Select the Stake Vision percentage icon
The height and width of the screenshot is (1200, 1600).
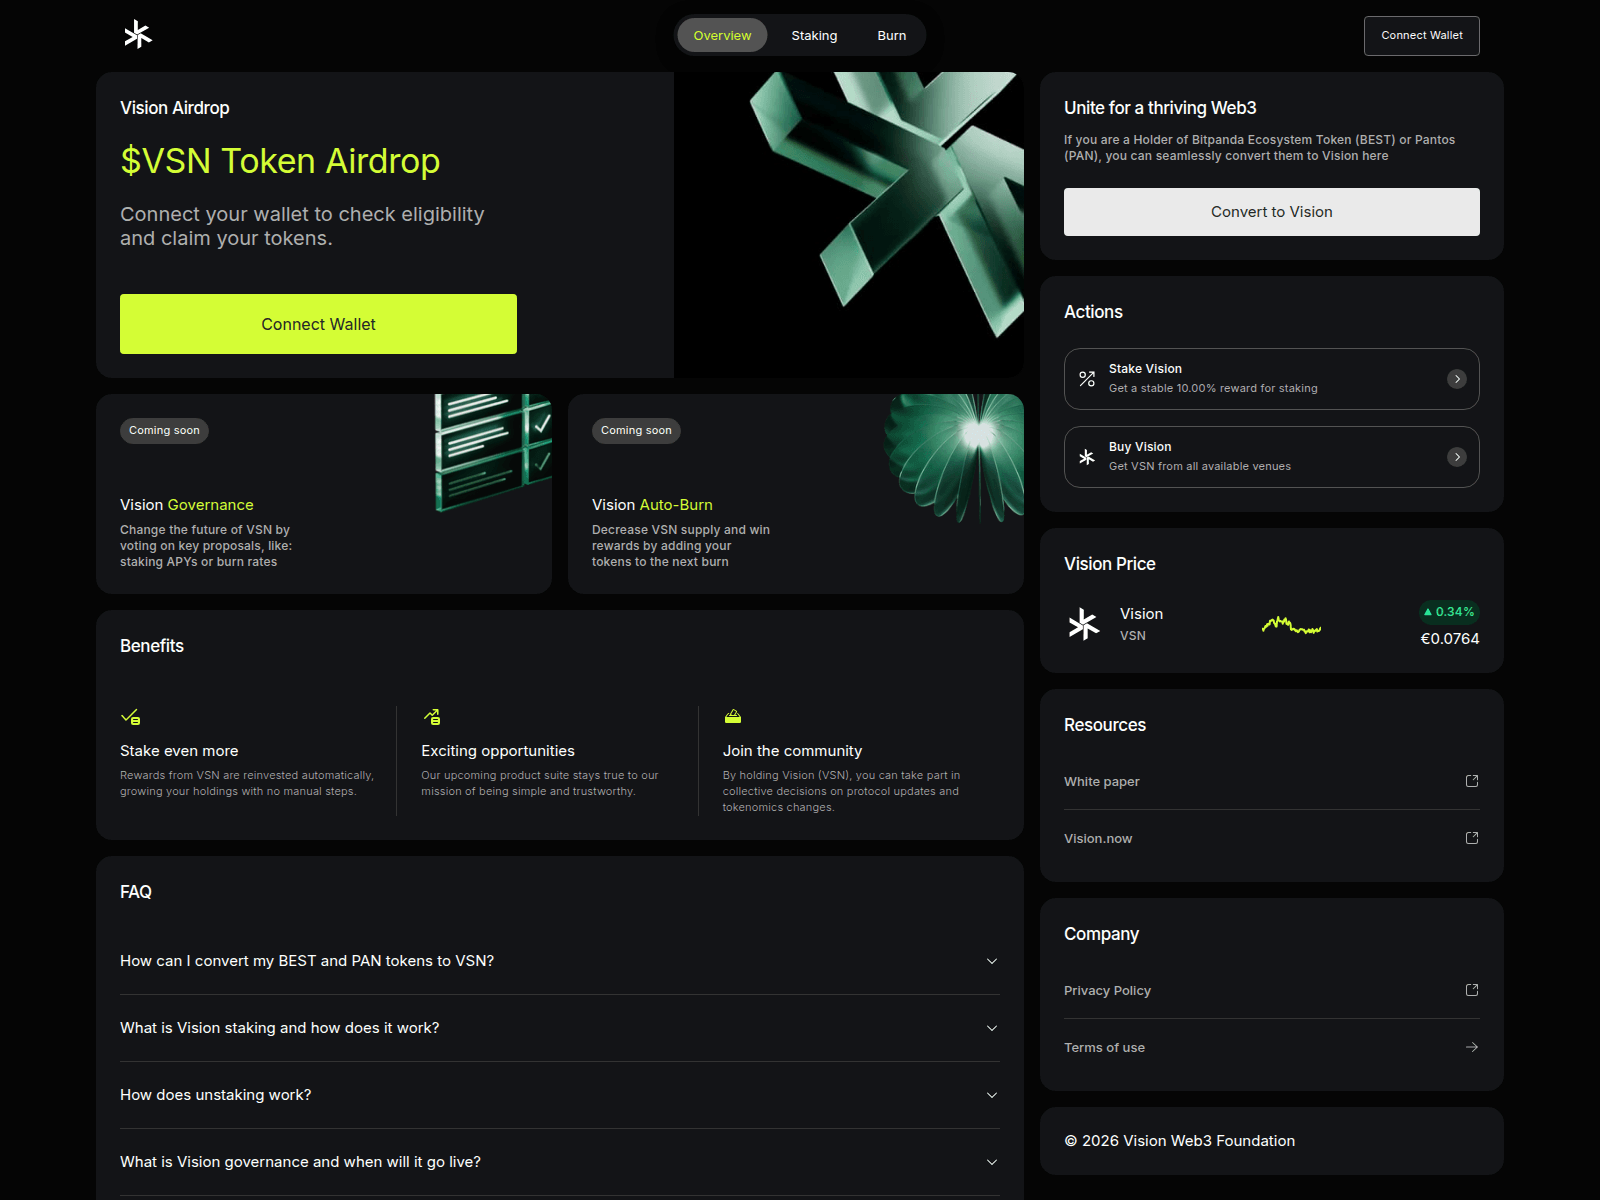[x=1087, y=379]
